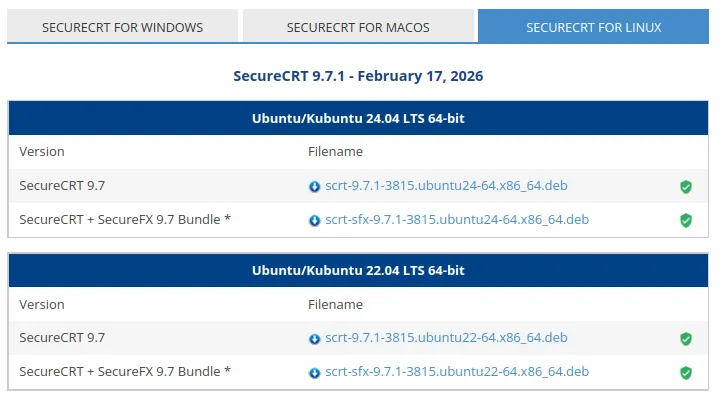Click green shield for SecureCRT 9.7 Ubuntu 24.04
The height and width of the screenshot is (402, 720).
click(686, 186)
